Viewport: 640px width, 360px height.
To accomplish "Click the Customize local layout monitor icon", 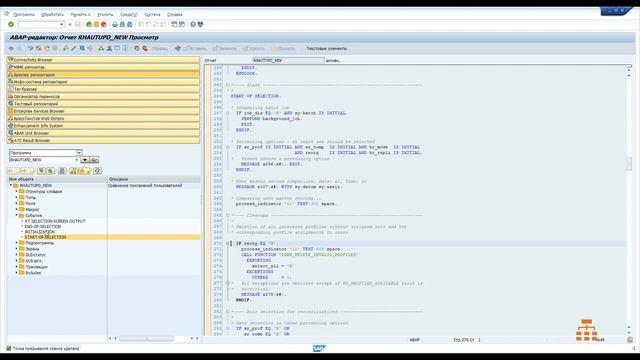I will tap(200, 24).
